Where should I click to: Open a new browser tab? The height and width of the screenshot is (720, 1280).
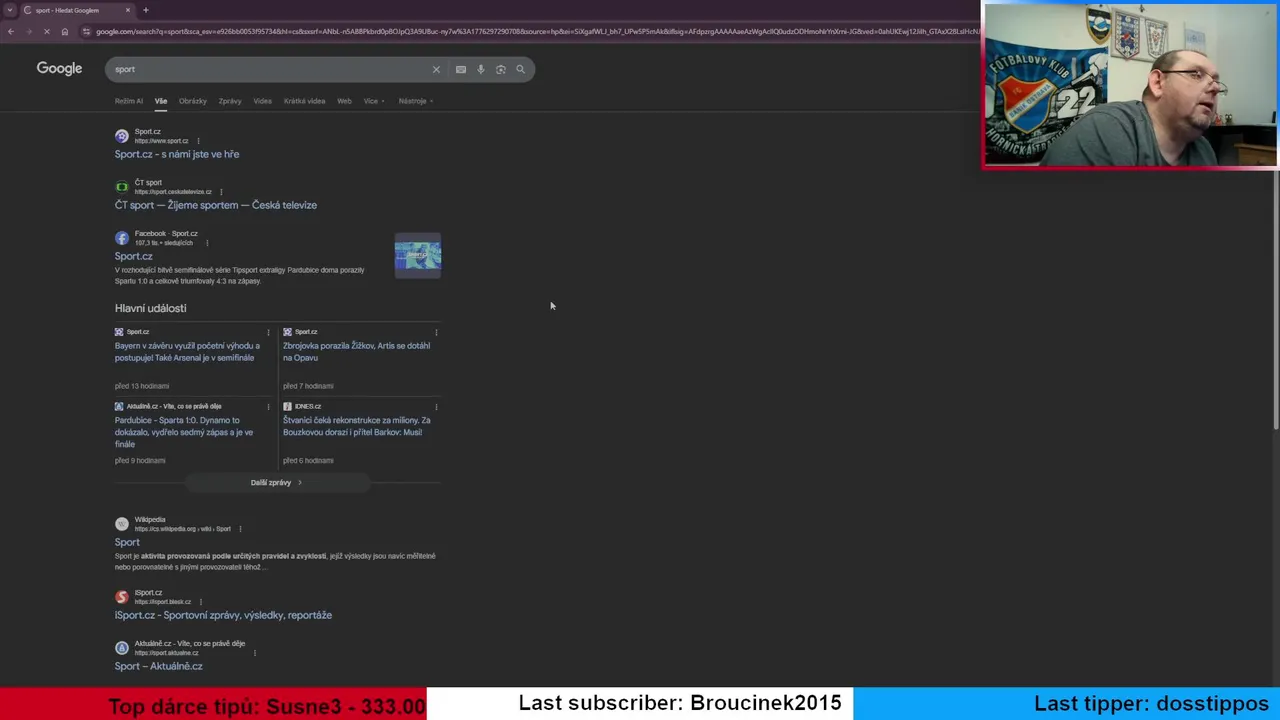pos(146,10)
